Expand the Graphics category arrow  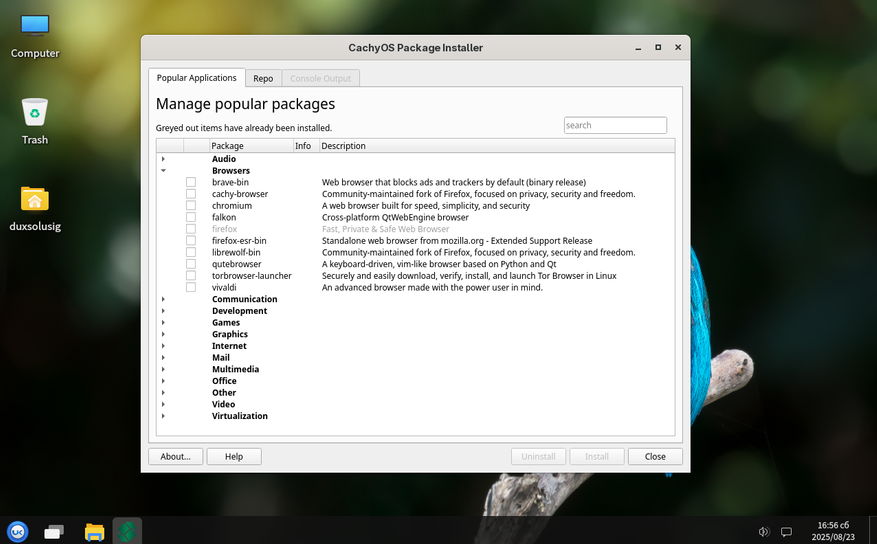tap(163, 335)
